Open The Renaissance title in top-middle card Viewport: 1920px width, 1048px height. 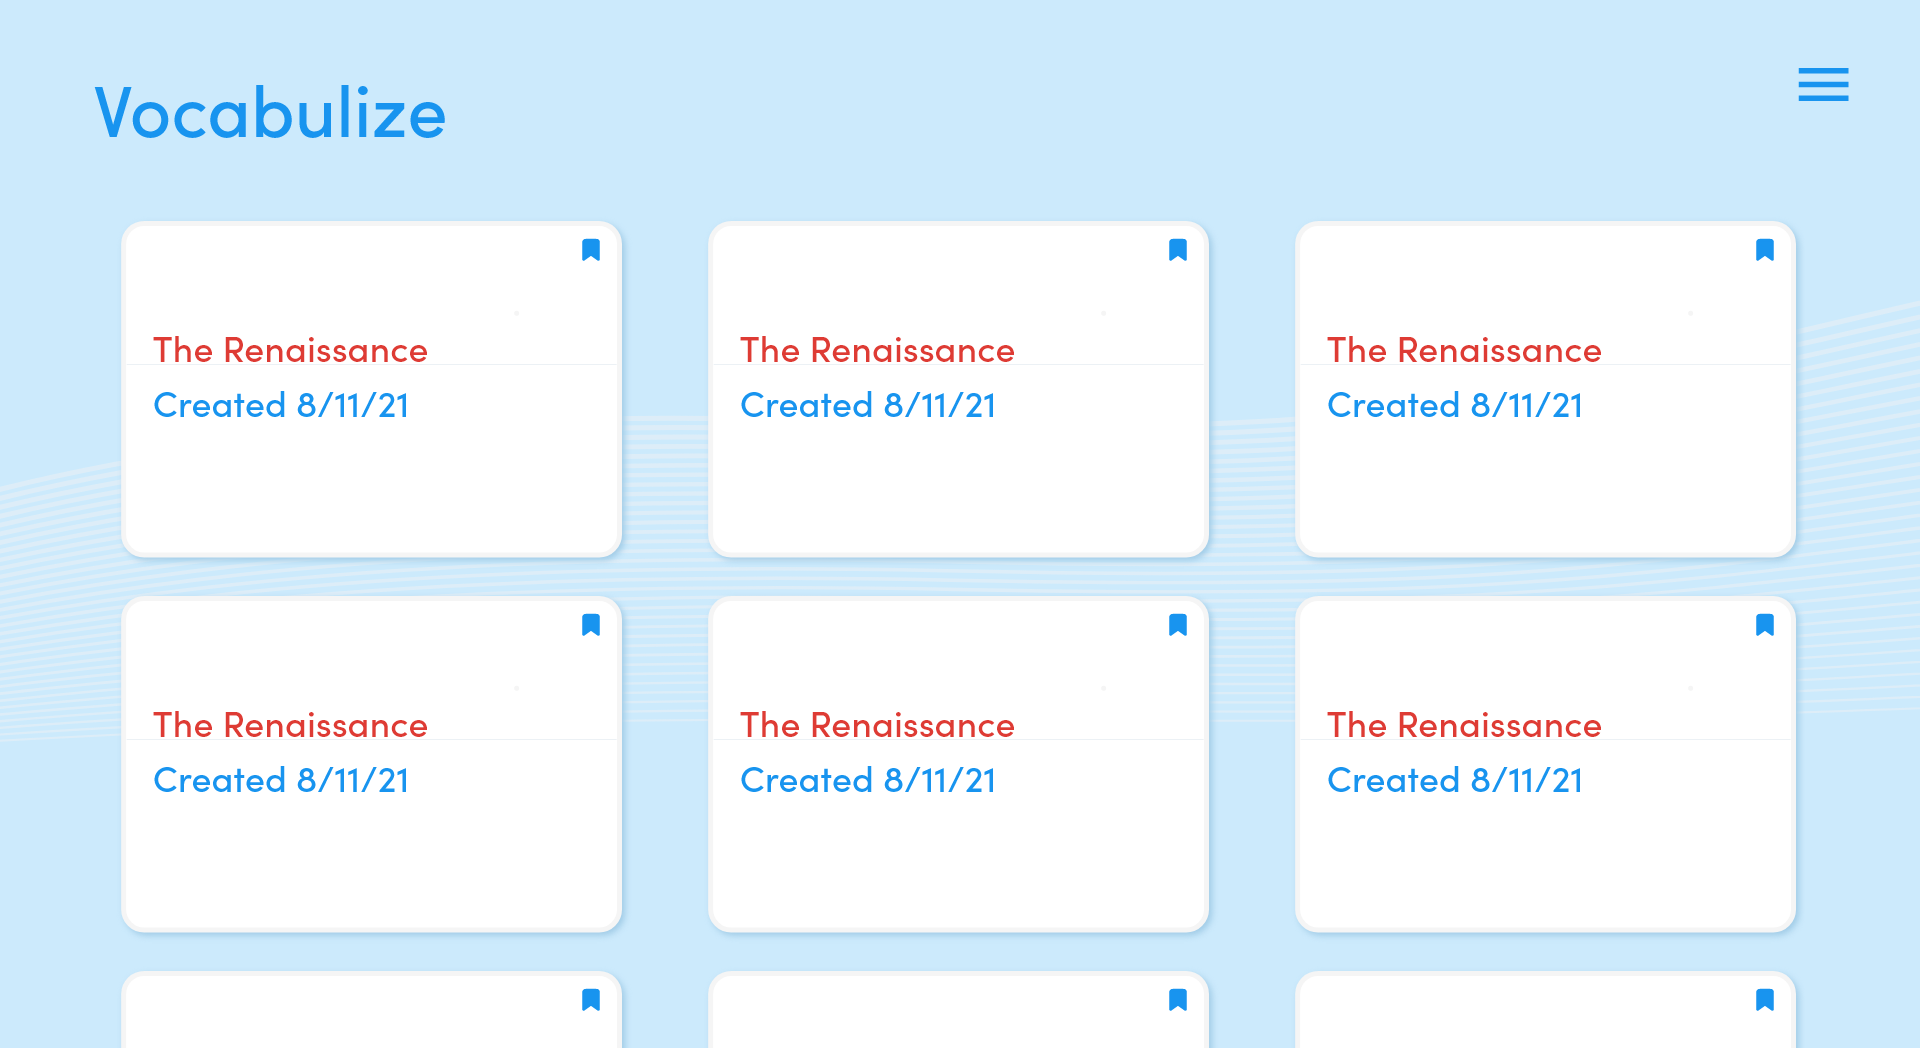[x=877, y=350]
